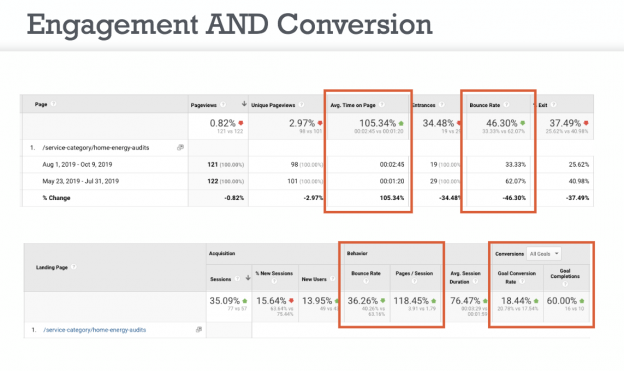Click the open-in-new icon beside bottom landing page link

(199, 330)
